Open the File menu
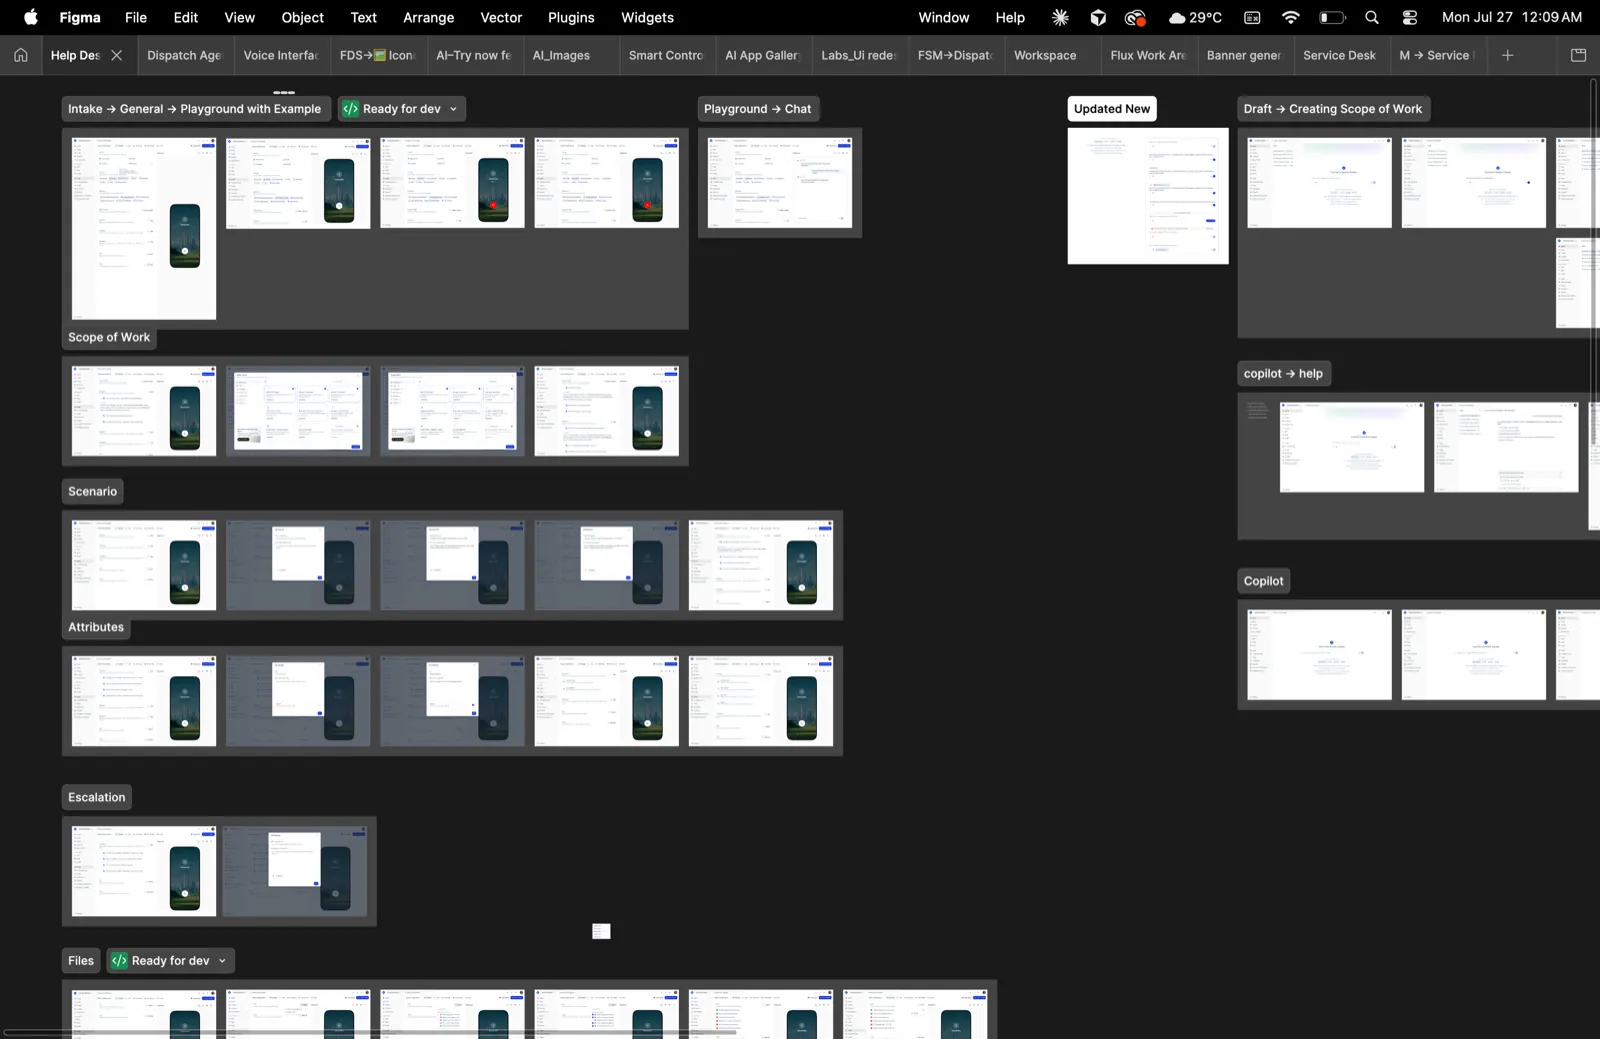The image size is (1600, 1039). coord(136,17)
